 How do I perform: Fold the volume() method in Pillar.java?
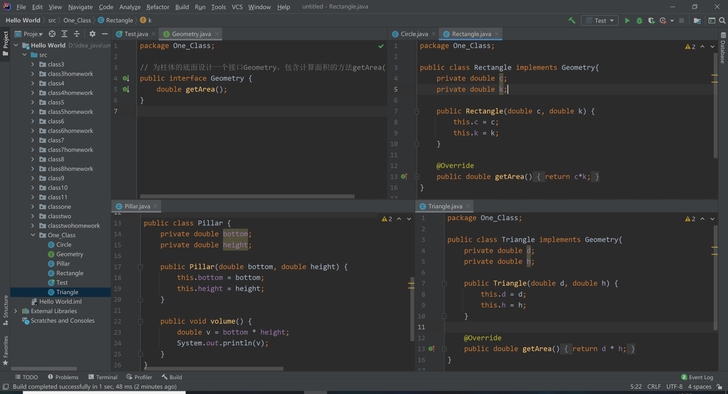(x=140, y=321)
